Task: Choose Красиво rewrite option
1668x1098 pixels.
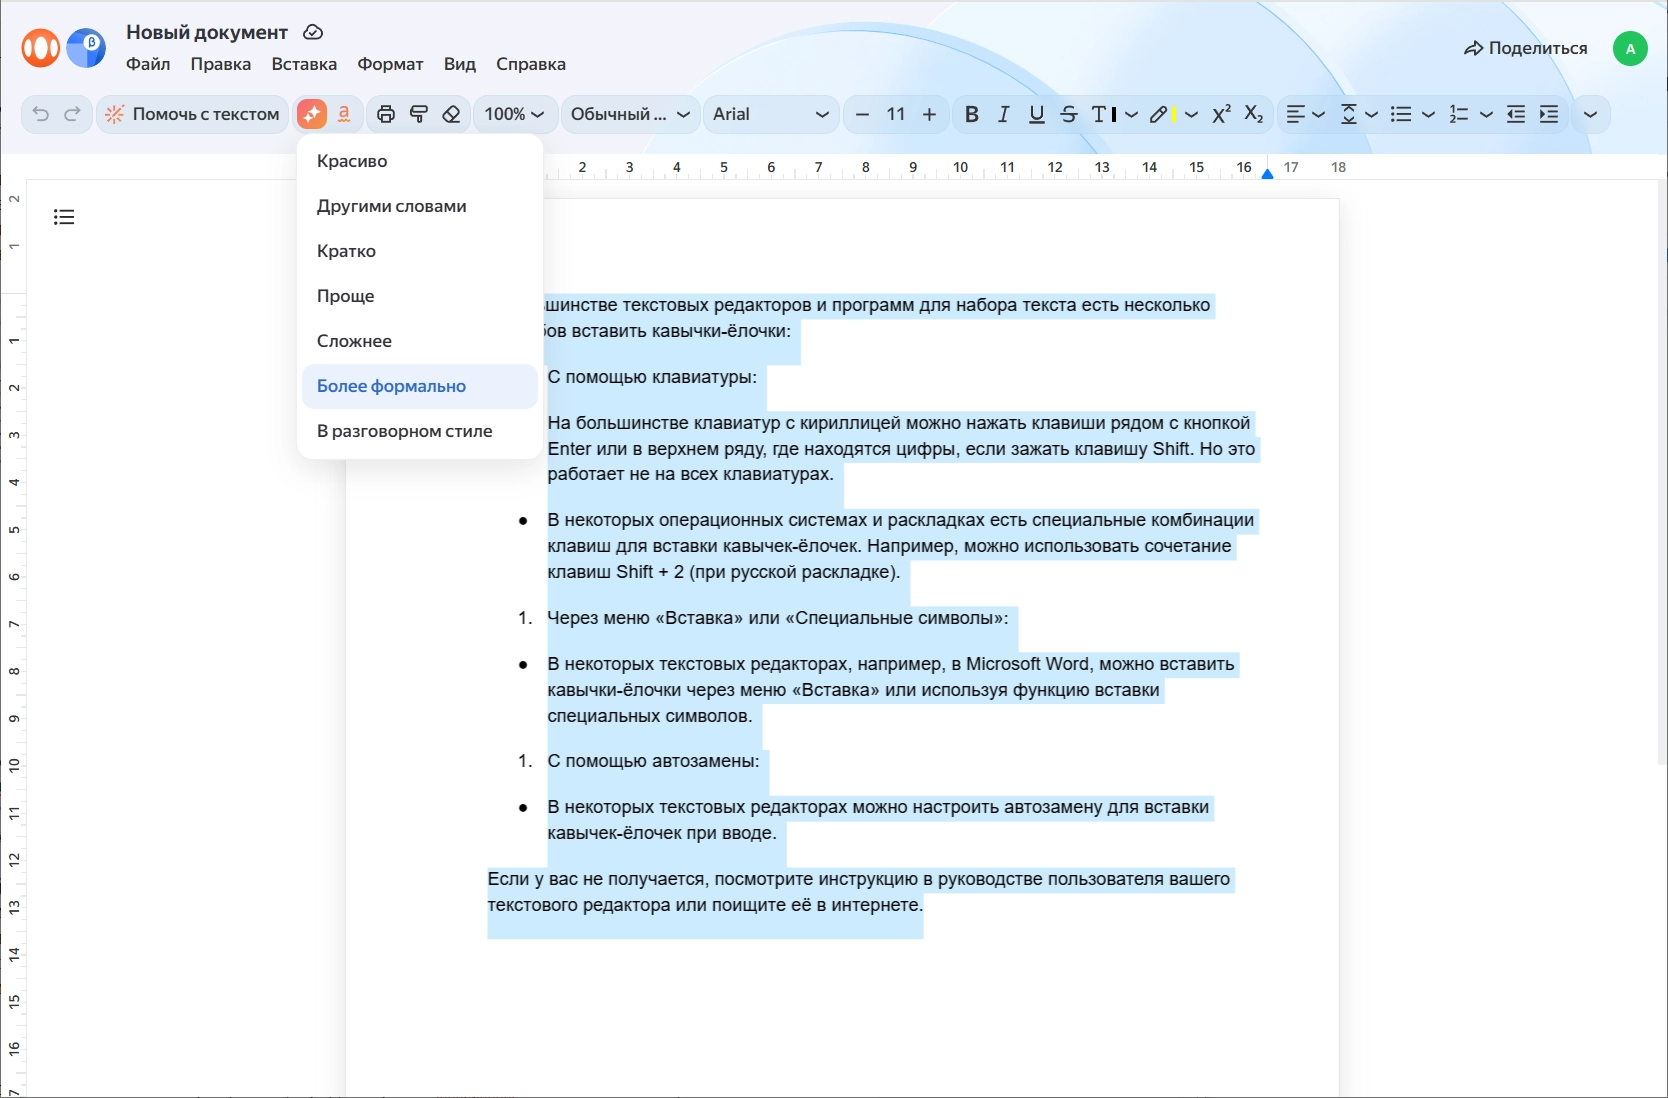Action: pyautogui.click(x=420, y=161)
